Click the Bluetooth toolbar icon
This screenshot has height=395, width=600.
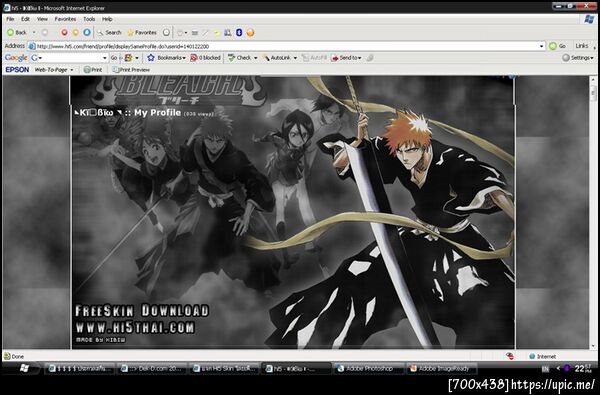[x=239, y=33]
